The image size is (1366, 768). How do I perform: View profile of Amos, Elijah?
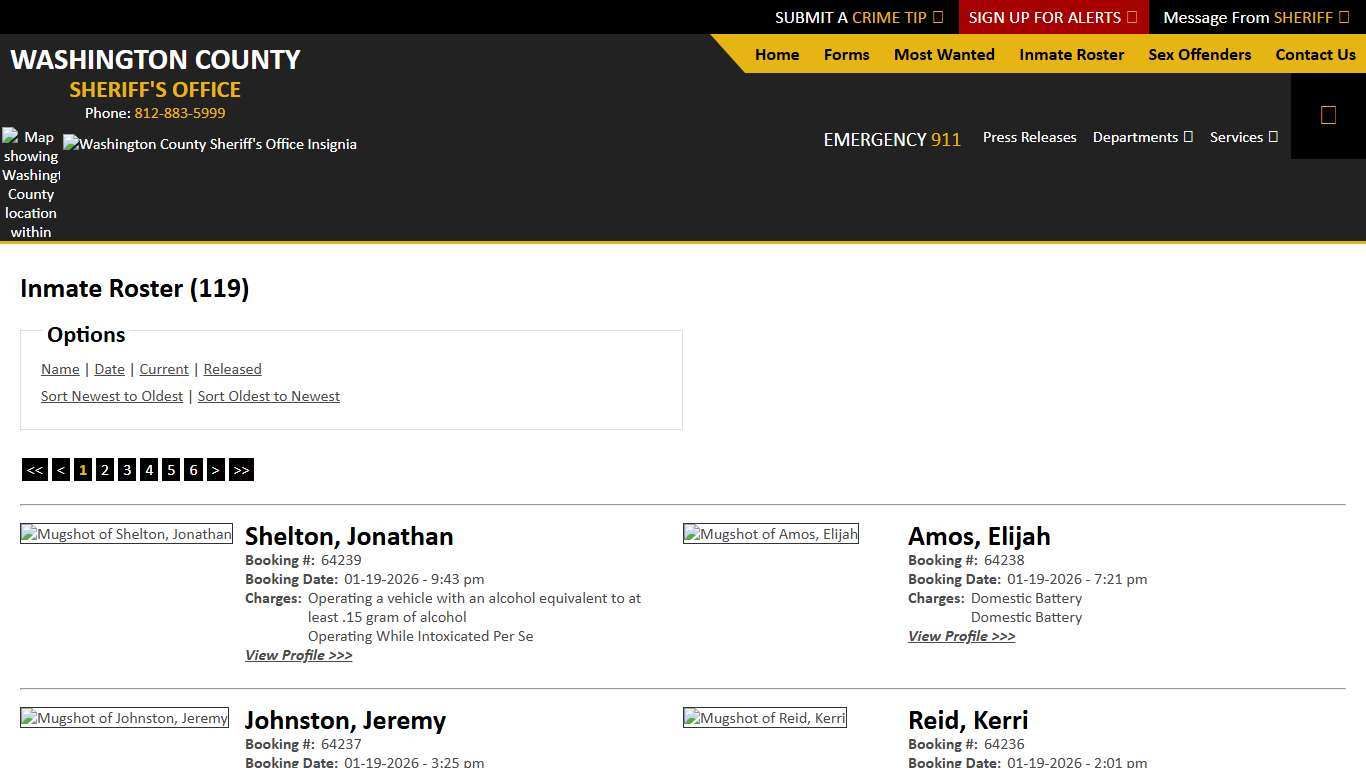coord(961,636)
